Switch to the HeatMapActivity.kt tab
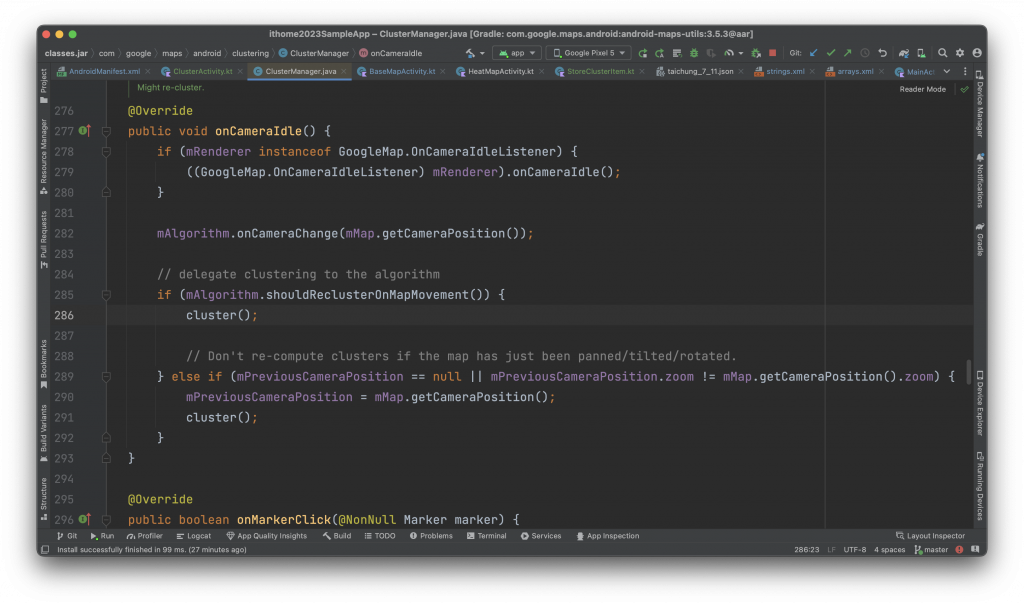This screenshot has width=1024, height=605. (x=500, y=71)
